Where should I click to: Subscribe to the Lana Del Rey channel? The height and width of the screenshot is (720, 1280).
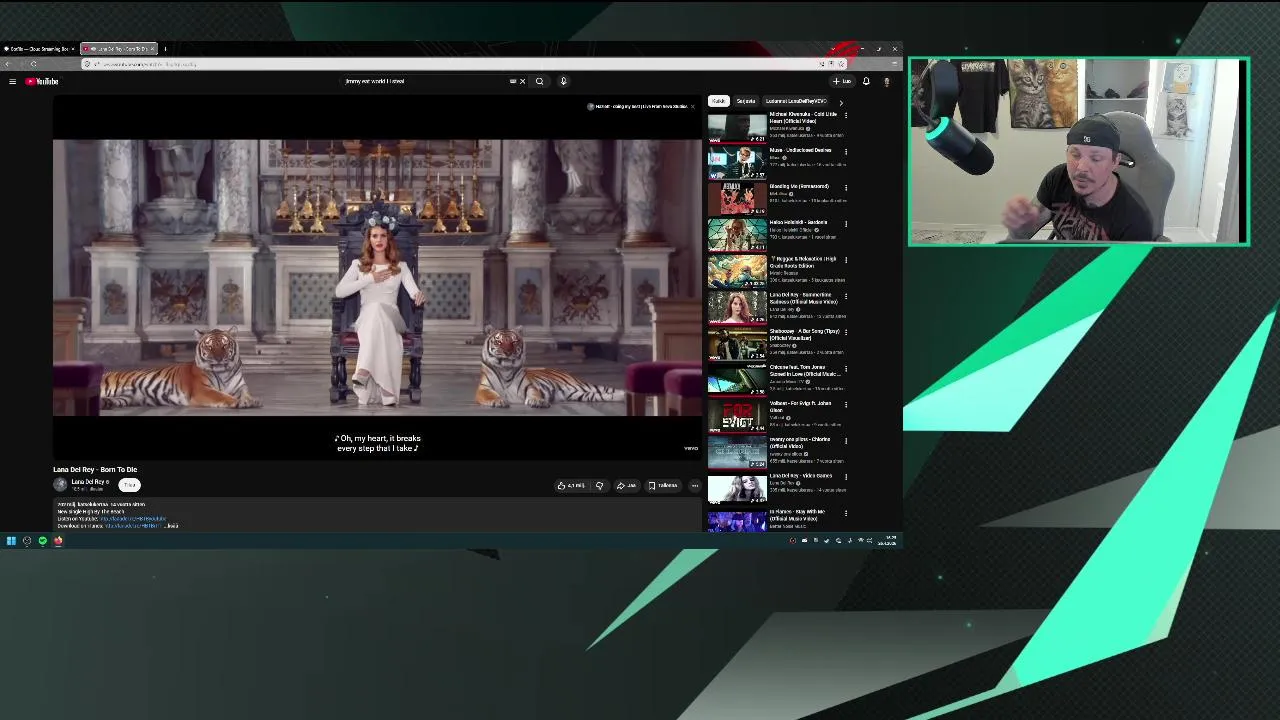tap(129, 484)
